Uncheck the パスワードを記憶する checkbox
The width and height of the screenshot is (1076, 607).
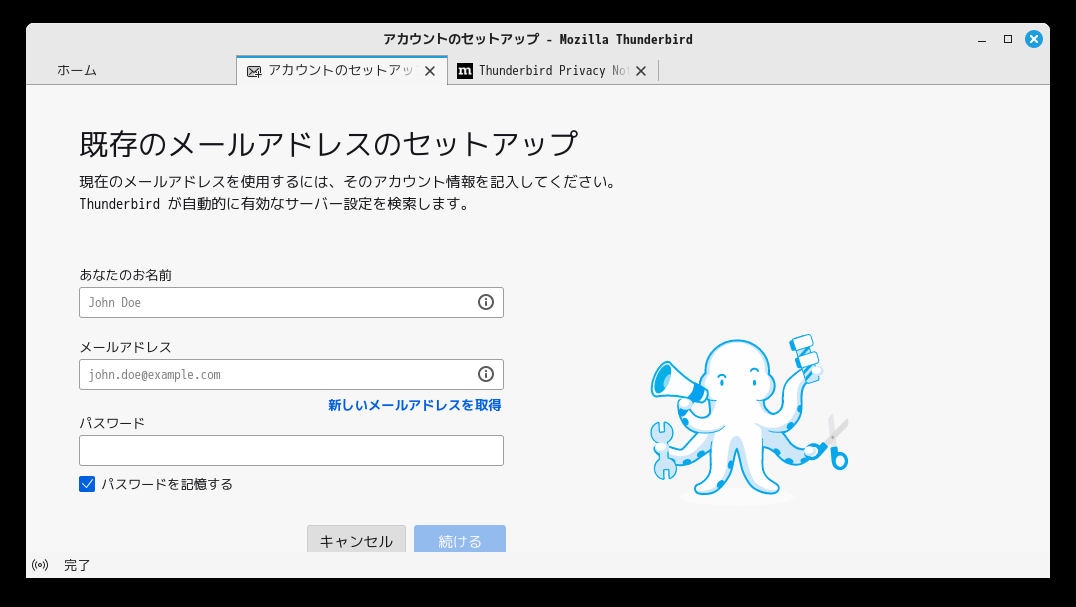pos(87,484)
